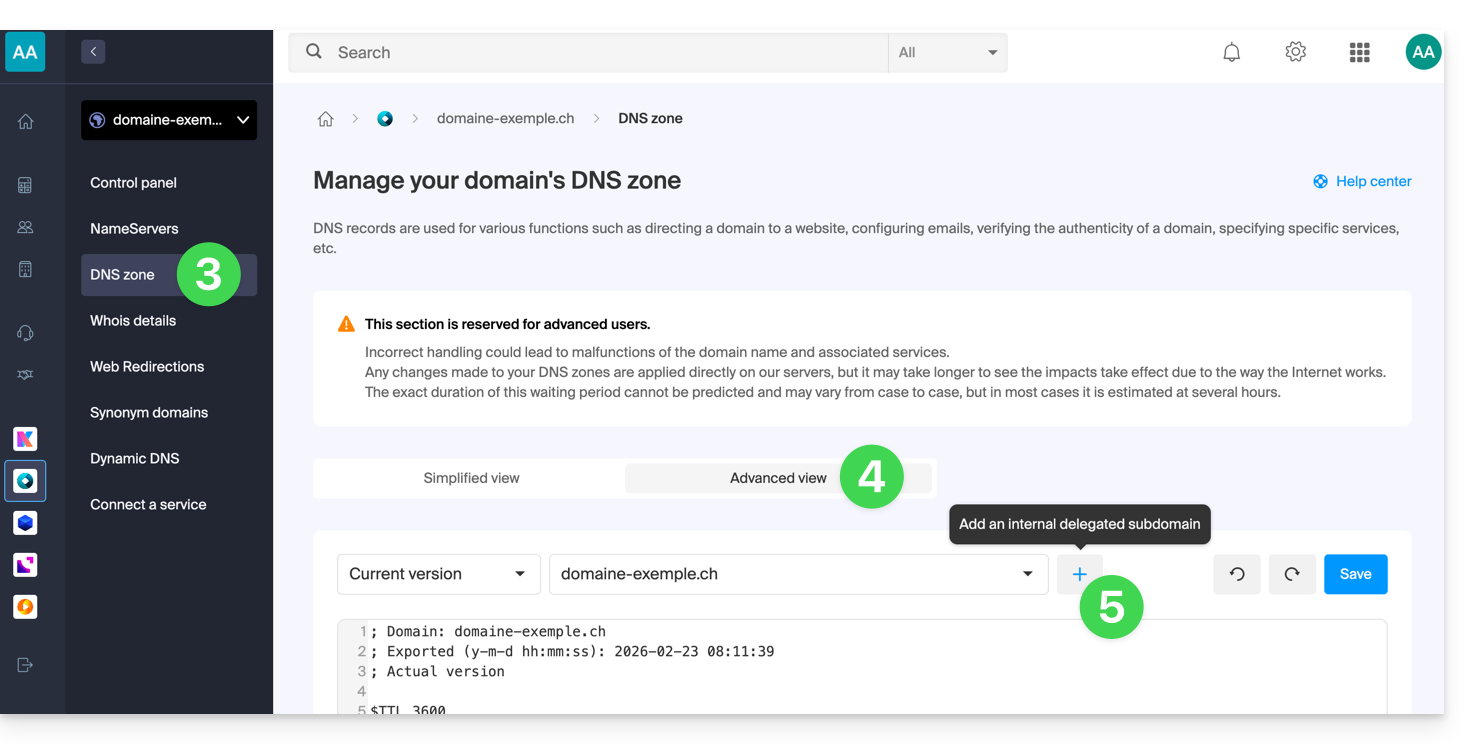Click the notifications bell icon

[x=1231, y=52]
